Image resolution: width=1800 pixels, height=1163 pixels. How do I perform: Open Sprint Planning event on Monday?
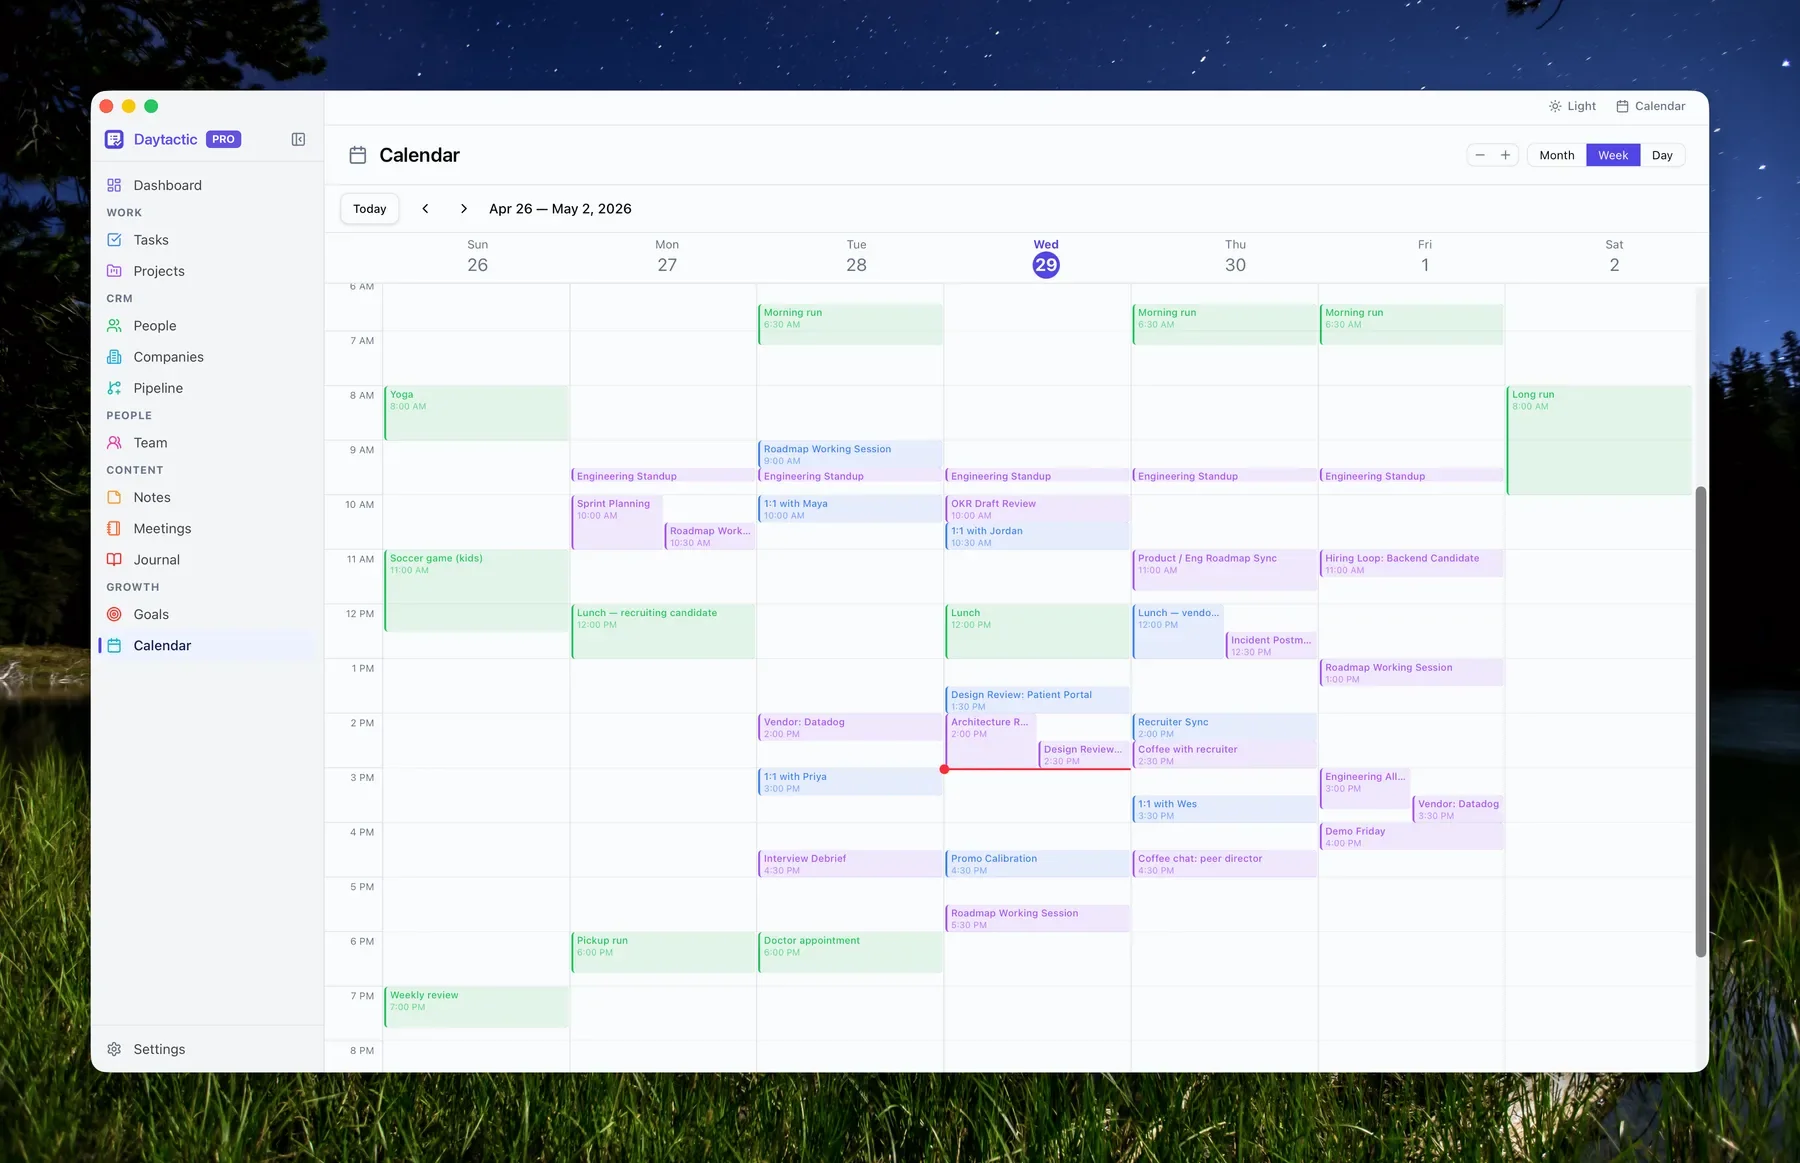[x=617, y=522]
